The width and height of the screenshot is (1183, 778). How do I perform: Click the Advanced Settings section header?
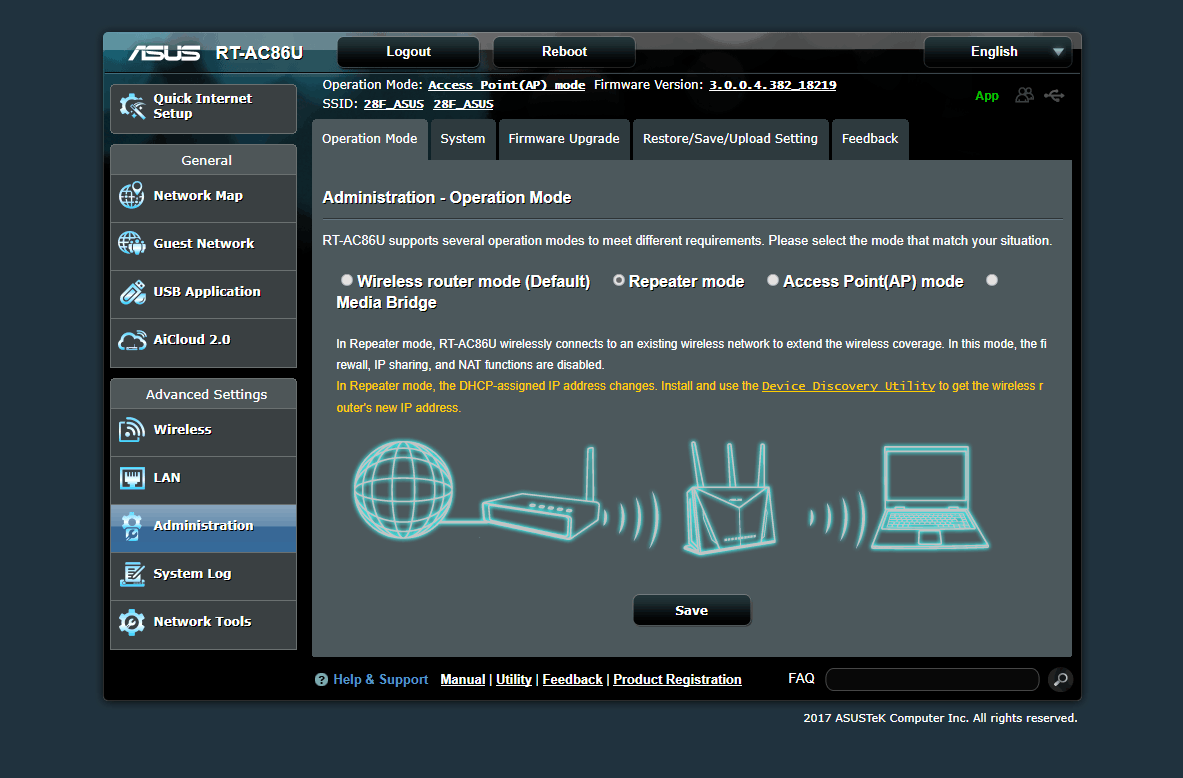203,394
